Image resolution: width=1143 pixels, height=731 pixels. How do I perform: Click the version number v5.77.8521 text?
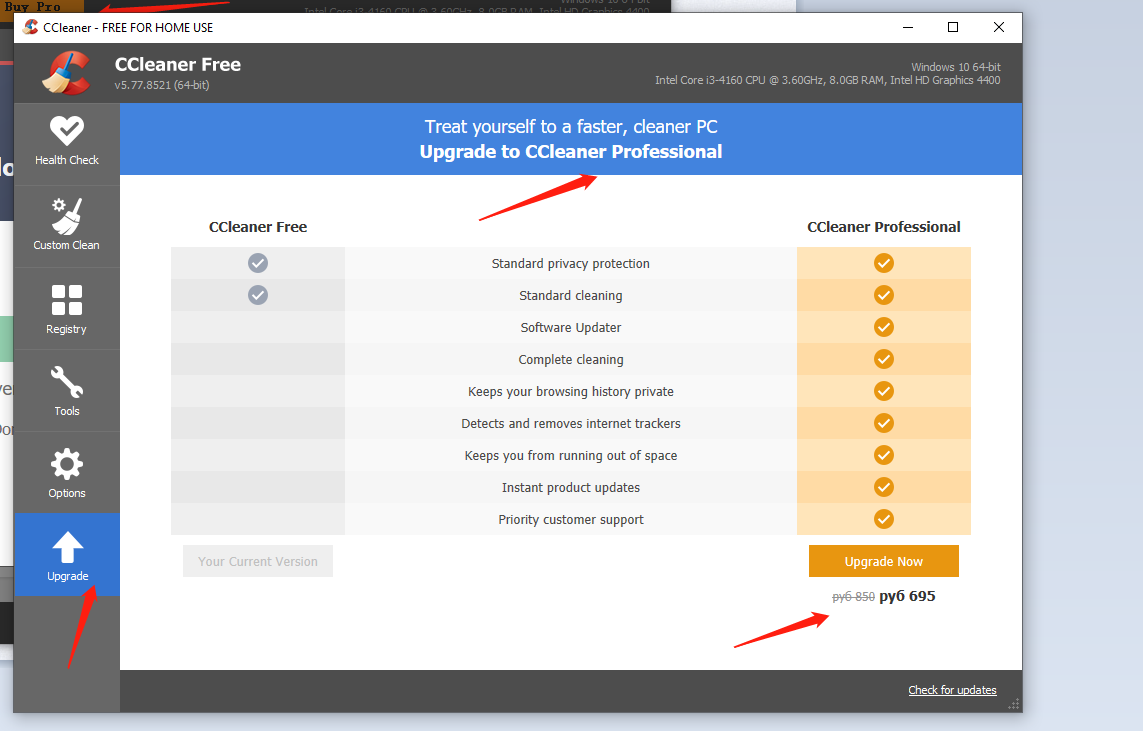162,85
